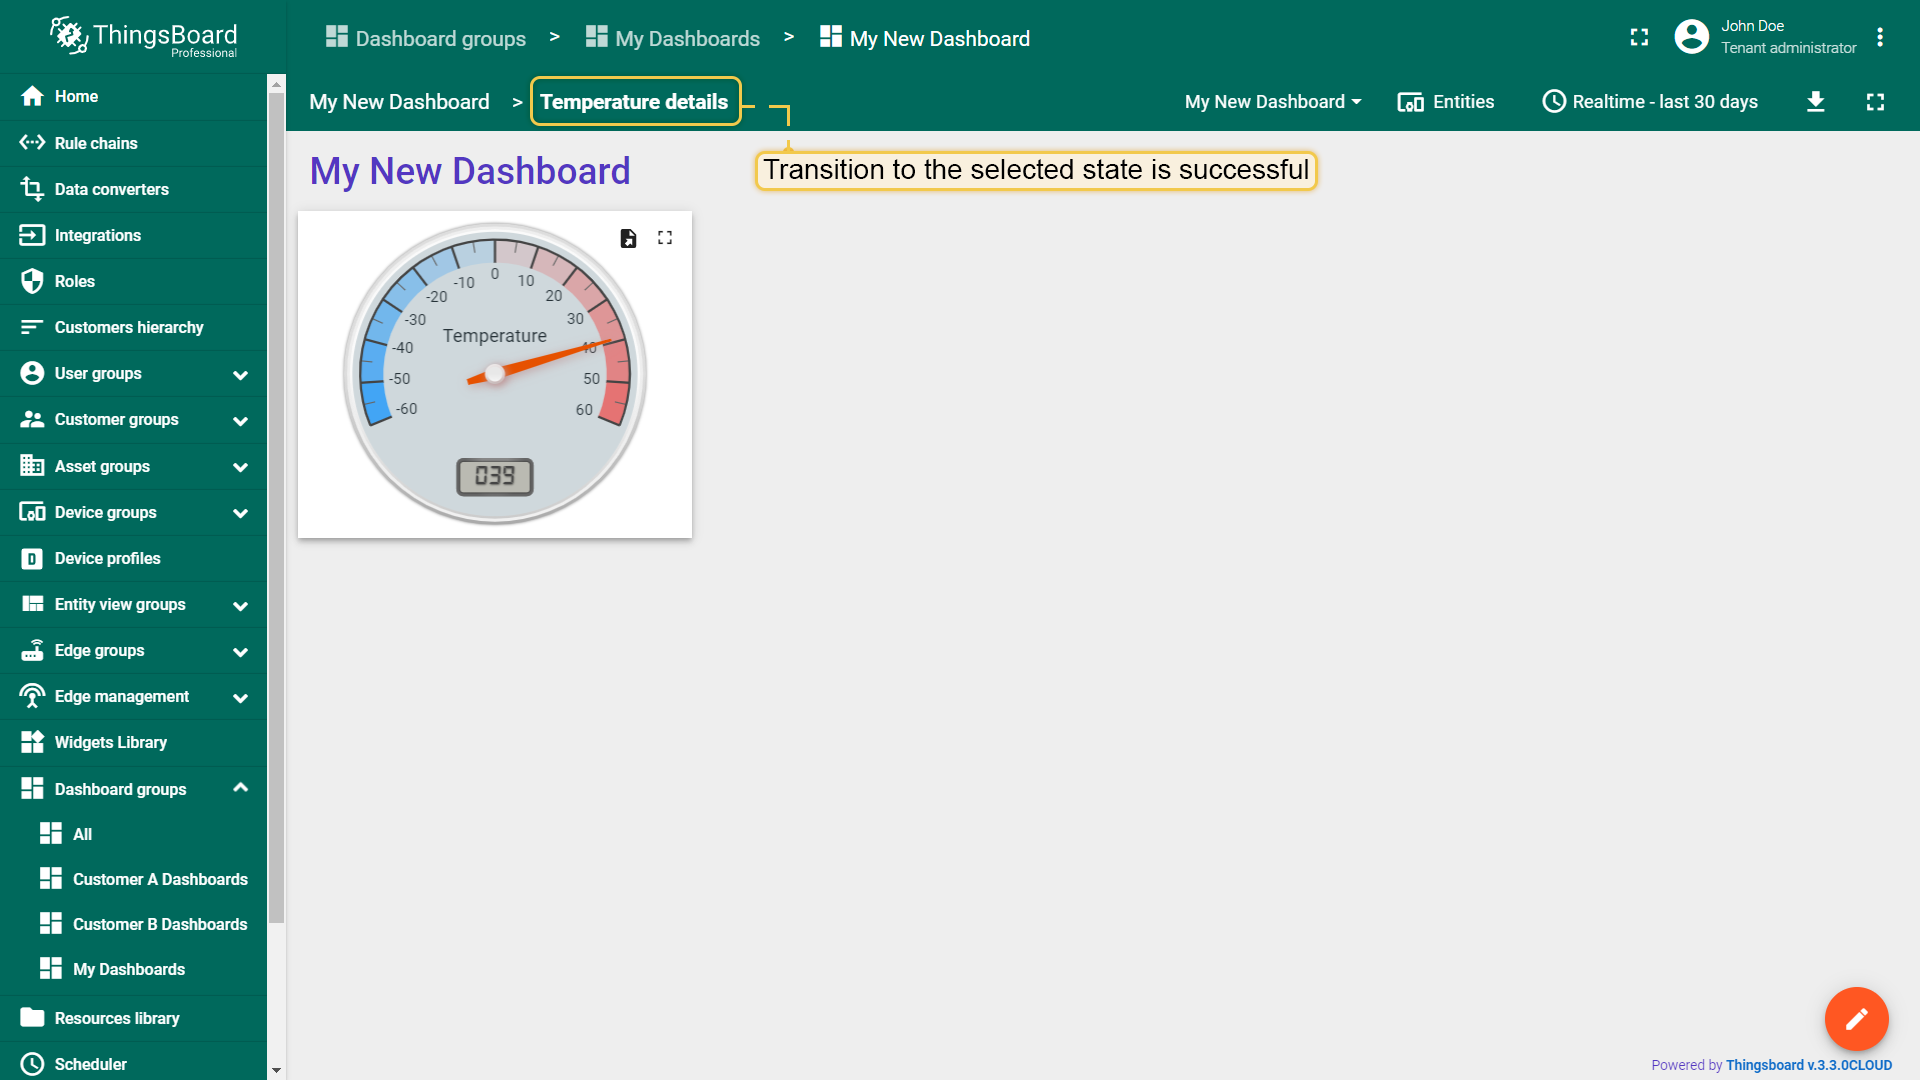
Task: Open Thingsboard v.3.3.0CLOUD link
Action: coord(1809,1065)
